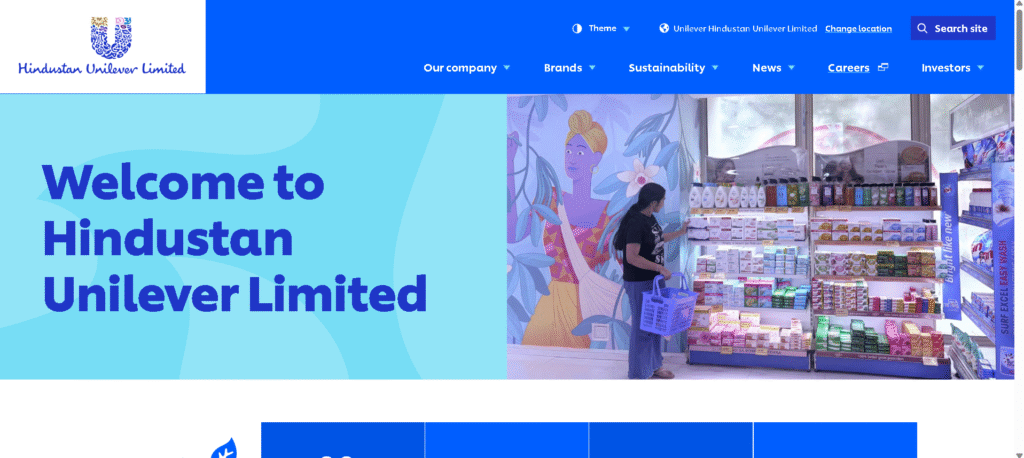Click the magnifying glass search icon

coord(922,28)
